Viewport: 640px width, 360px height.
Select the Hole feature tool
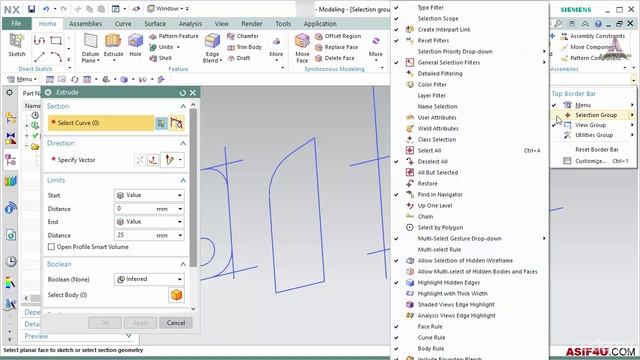136,45
